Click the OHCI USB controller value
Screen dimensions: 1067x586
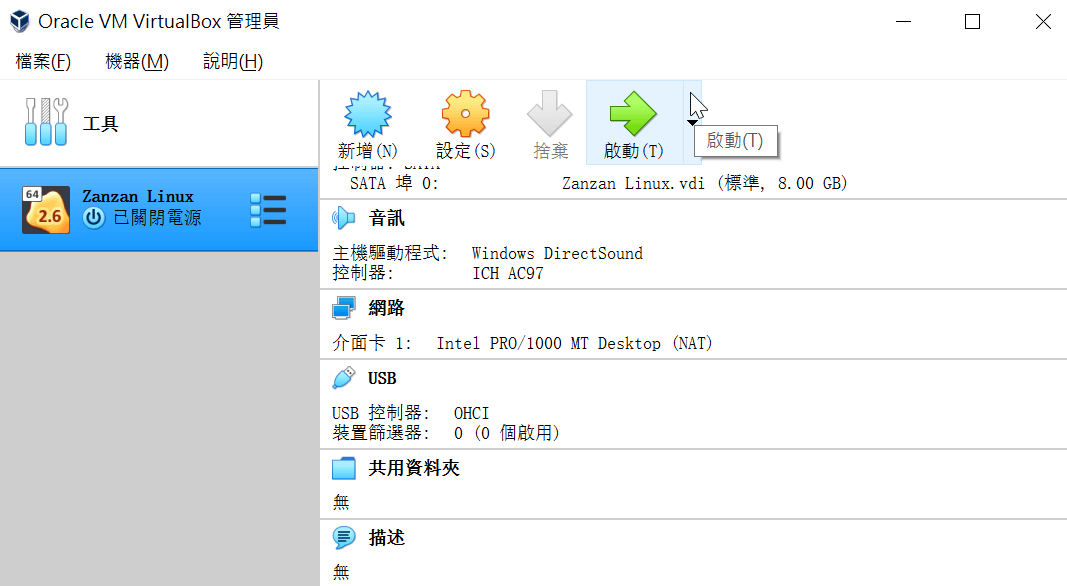471,413
